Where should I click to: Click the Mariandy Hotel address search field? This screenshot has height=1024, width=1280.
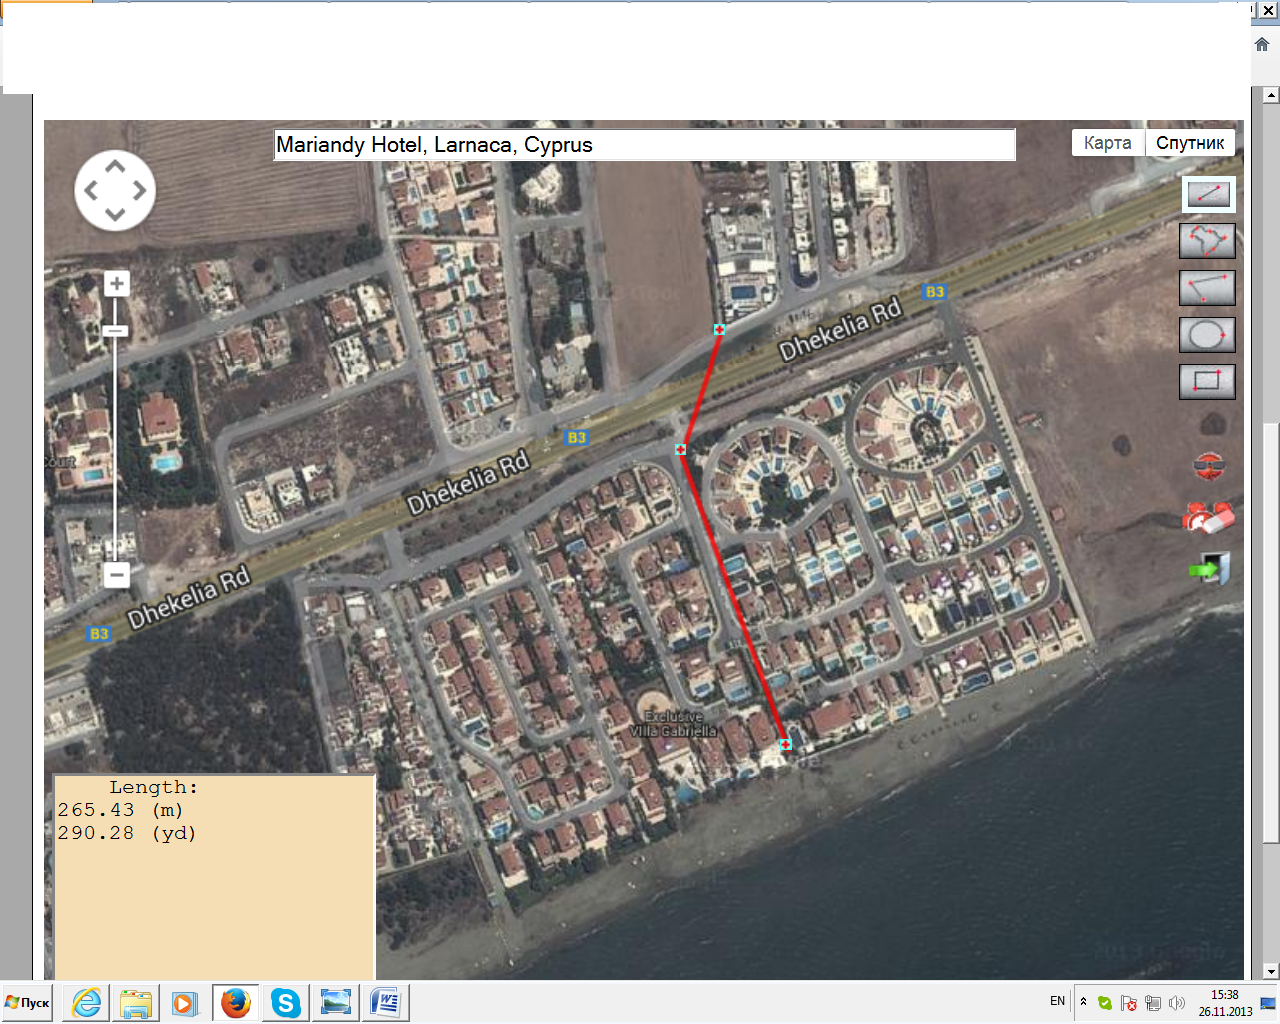(x=644, y=145)
